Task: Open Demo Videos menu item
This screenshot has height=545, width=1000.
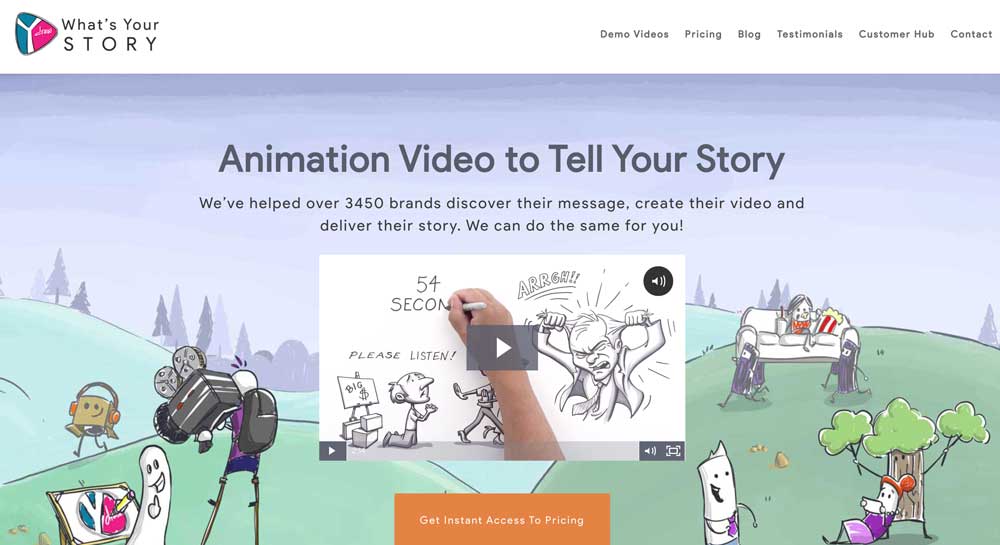Action: [634, 34]
